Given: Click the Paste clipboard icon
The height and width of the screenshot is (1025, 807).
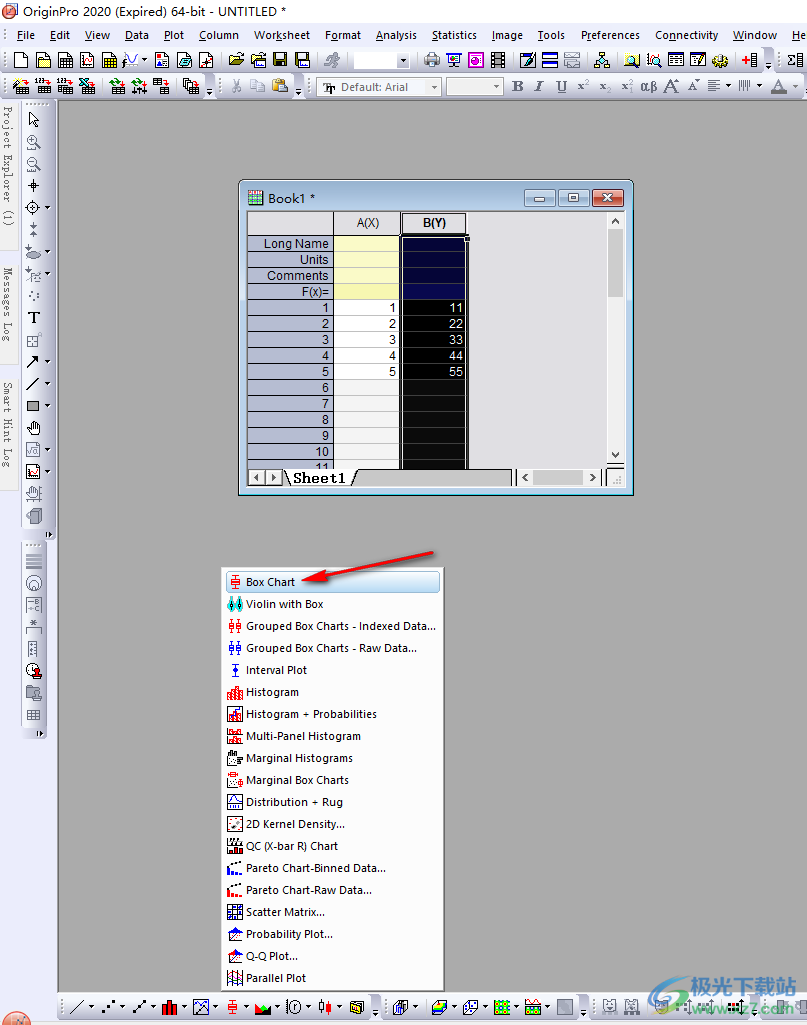Looking at the screenshot, I should click(280, 86).
